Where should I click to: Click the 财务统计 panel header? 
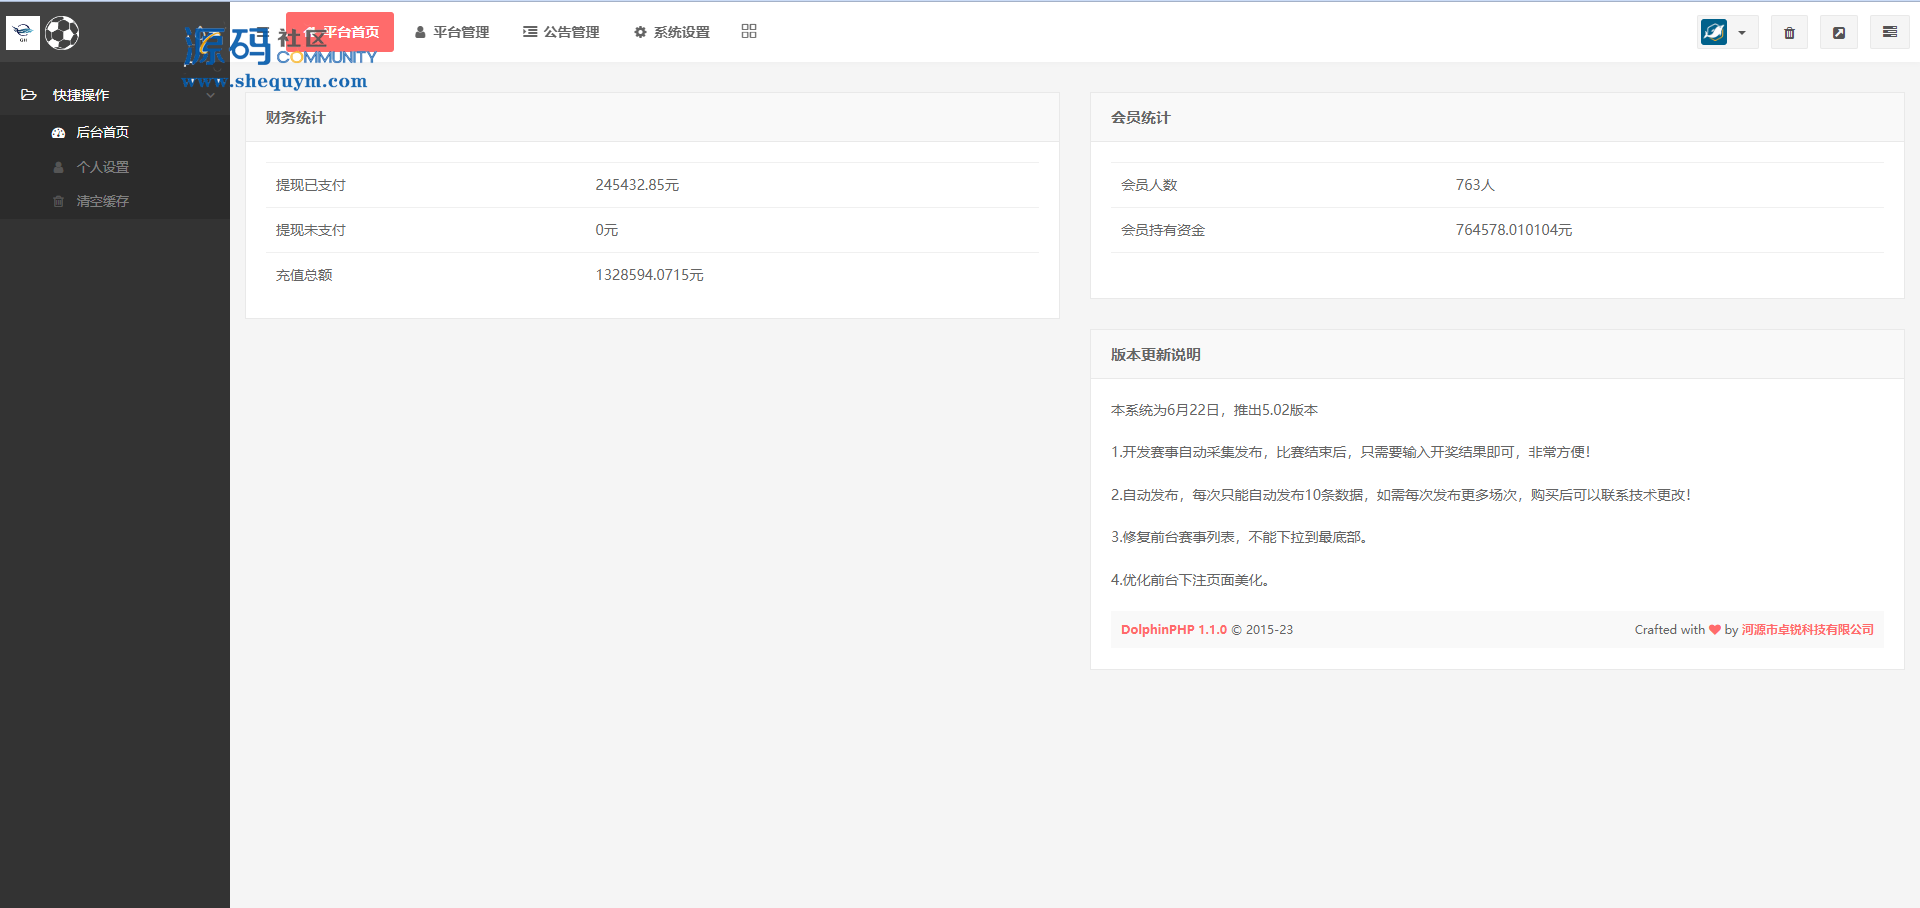point(652,118)
